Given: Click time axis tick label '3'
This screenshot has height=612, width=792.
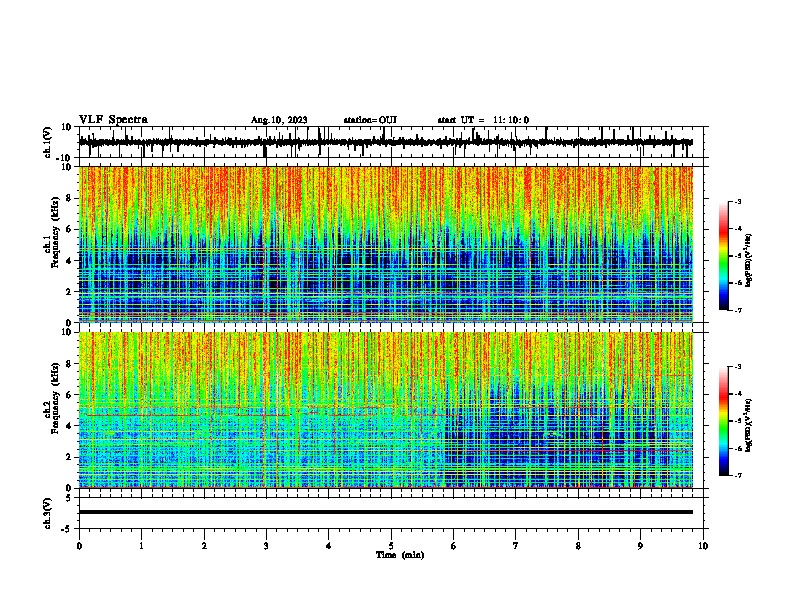Looking at the screenshot, I should pos(266,546).
